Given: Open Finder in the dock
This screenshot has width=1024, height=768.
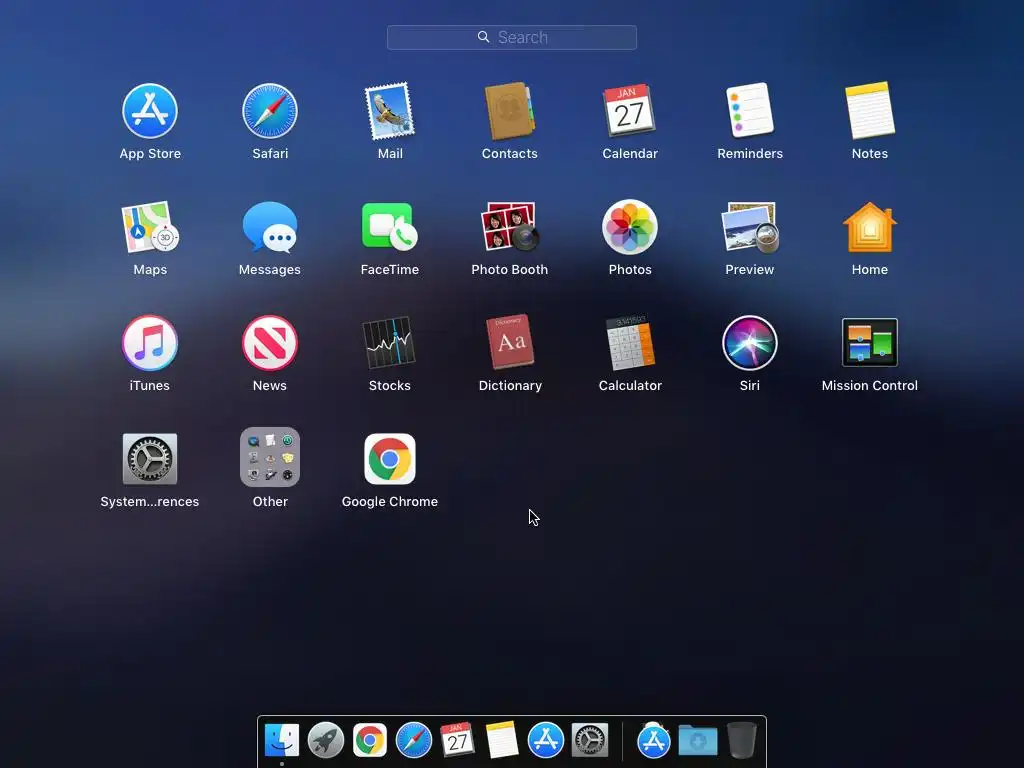Looking at the screenshot, I should (281, 741).
